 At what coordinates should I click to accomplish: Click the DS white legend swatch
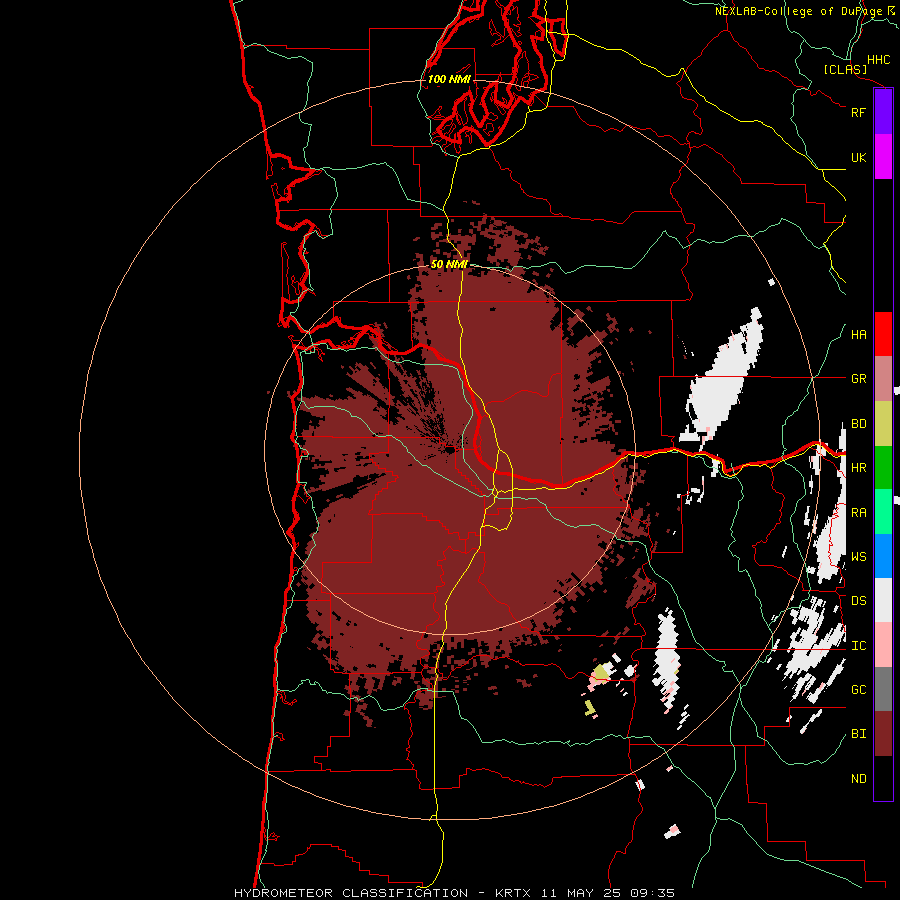click(883, 600)
